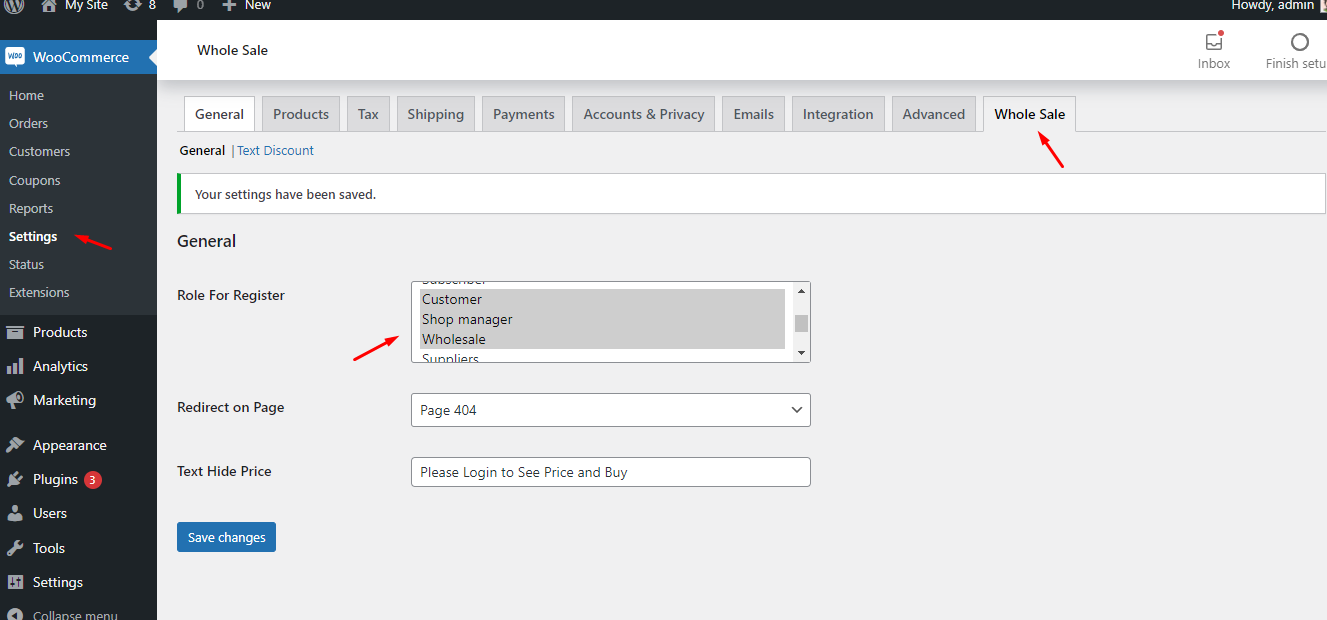This screenshot has width=1327, height=620.
Task: Open Appearance paintbrush icon
Action: point(15,445)
